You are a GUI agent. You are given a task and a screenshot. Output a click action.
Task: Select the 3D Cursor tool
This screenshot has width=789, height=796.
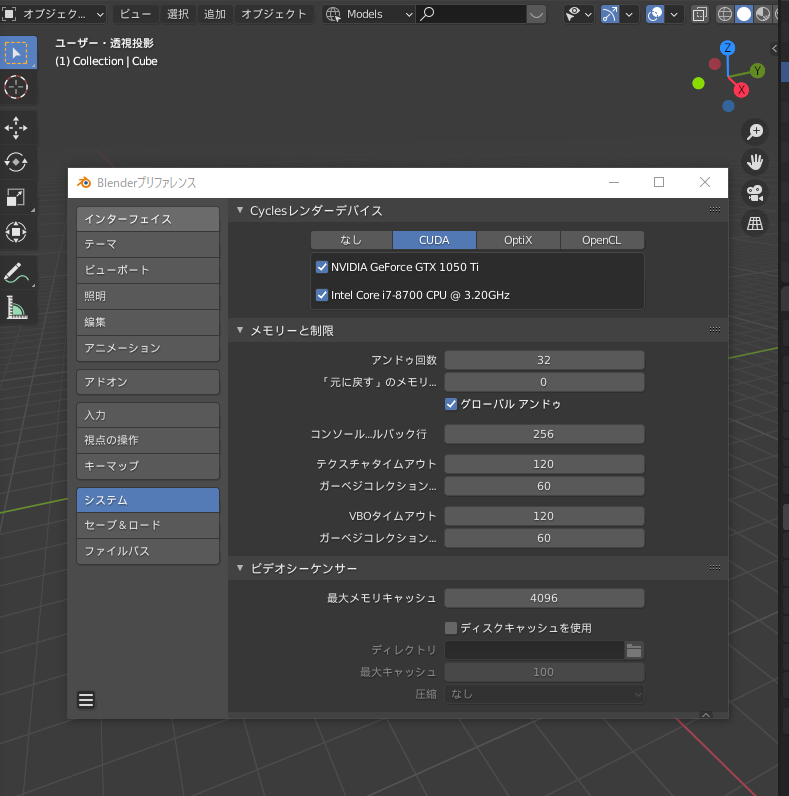(x=16, y=87)
